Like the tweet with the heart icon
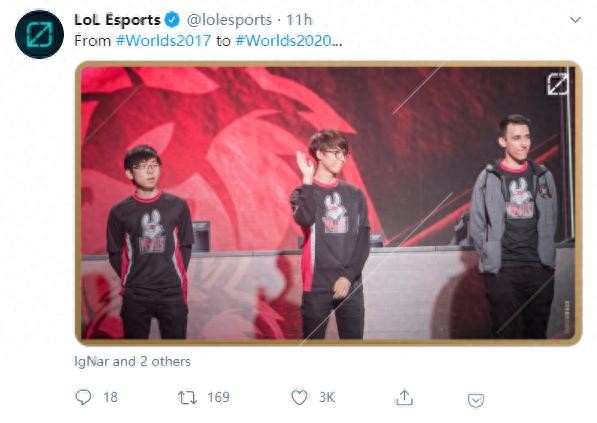 [x=299, y=397]
